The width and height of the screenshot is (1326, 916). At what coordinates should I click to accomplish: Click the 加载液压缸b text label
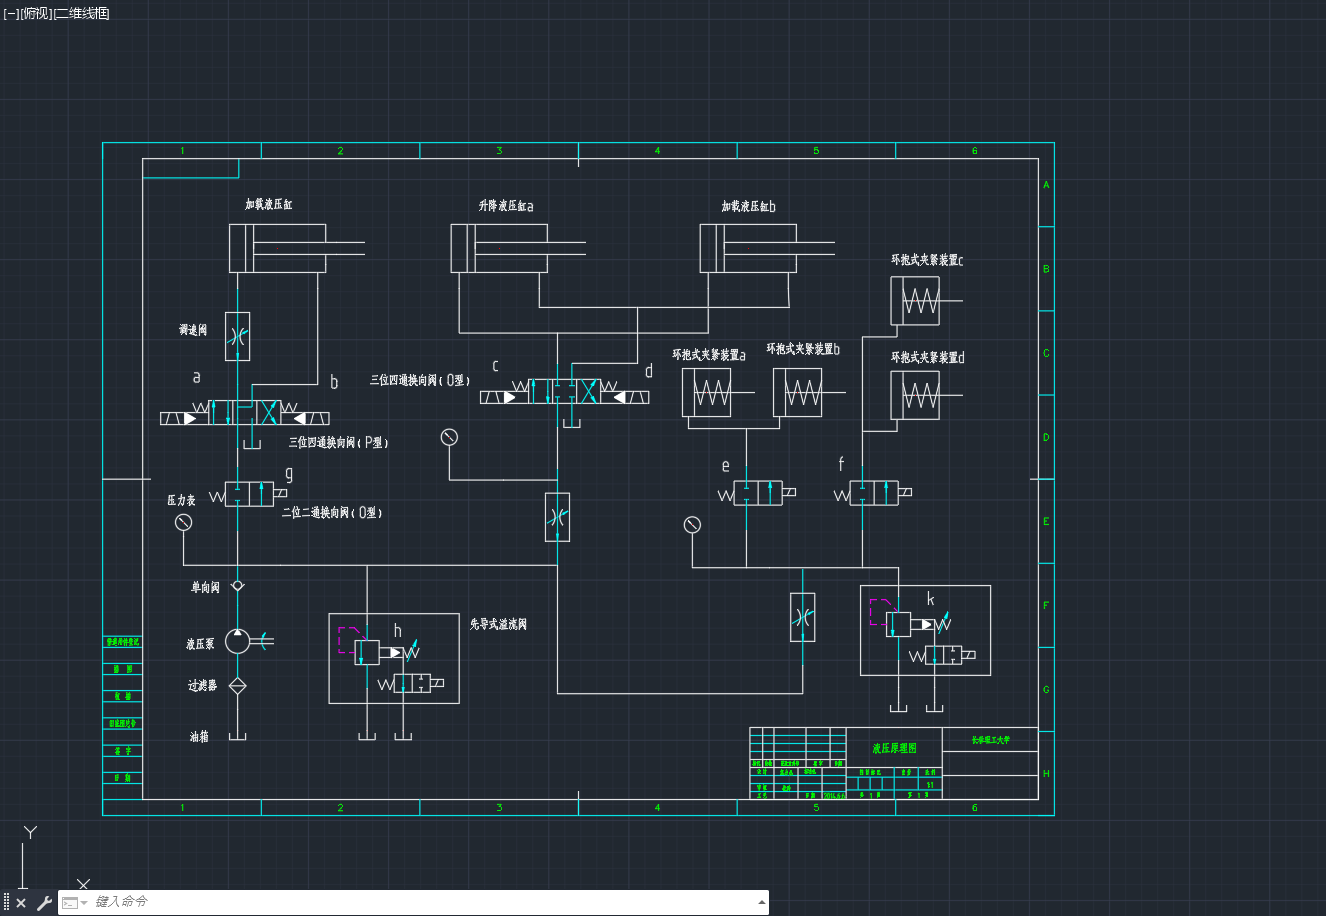click(x=749, y=206)
